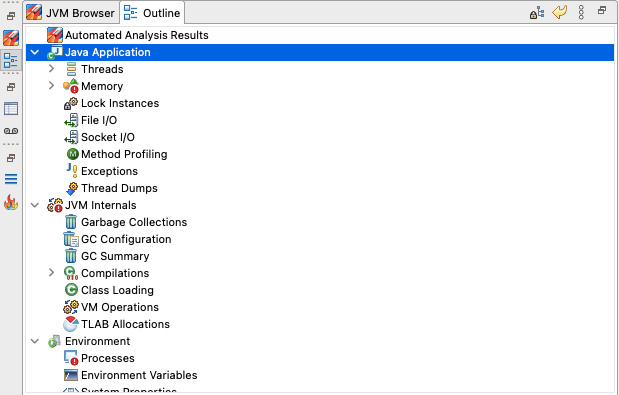Expand the Compilations node
Screen dimensions: 619x395
[x=51, y=273]
